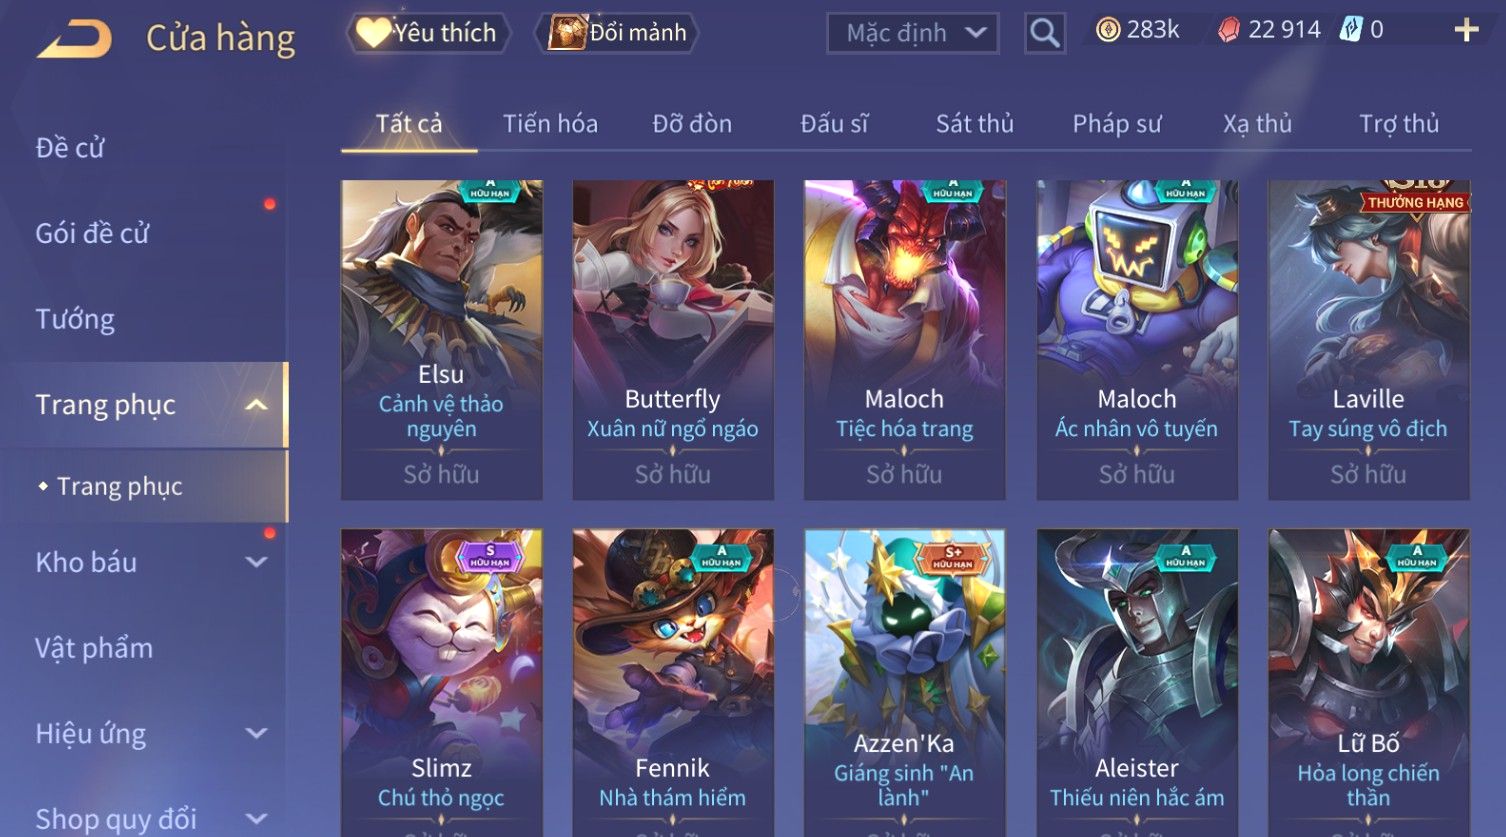The height and width of the screenshot is (837, 1506).
Task: Open the Azzen'Ka Giáng sinh skin card
Action: pos(904,680)
